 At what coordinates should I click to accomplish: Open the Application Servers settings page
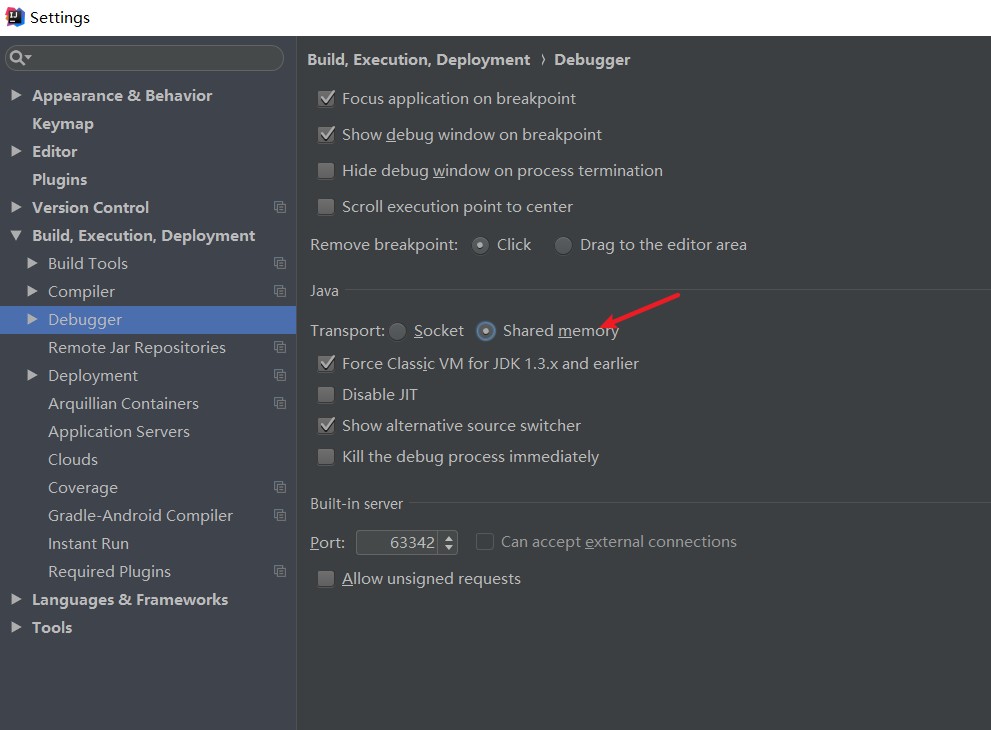tap(119, 432)
